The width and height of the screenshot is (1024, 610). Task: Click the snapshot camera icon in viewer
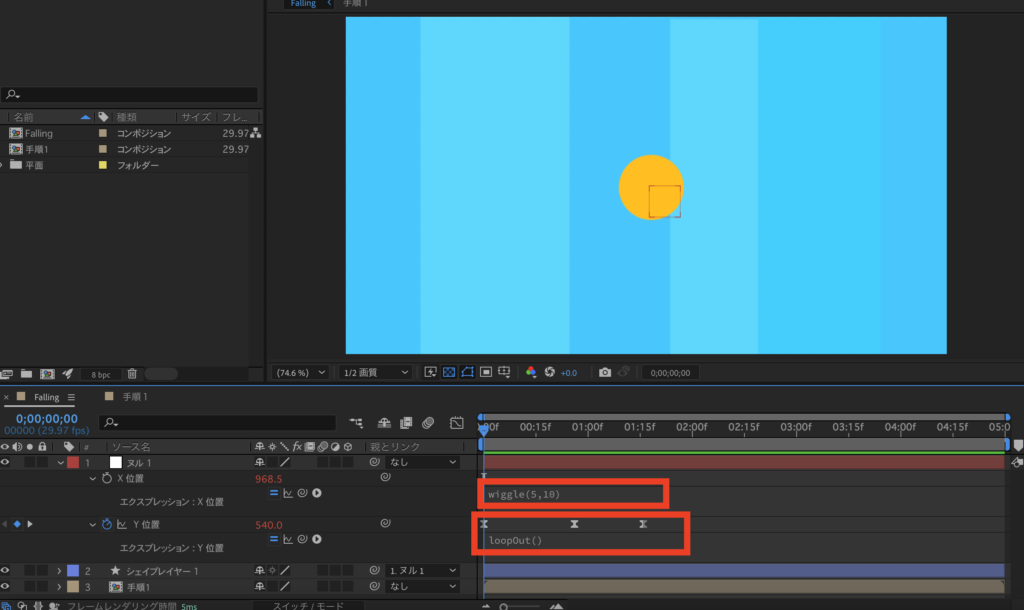[605, 372]
